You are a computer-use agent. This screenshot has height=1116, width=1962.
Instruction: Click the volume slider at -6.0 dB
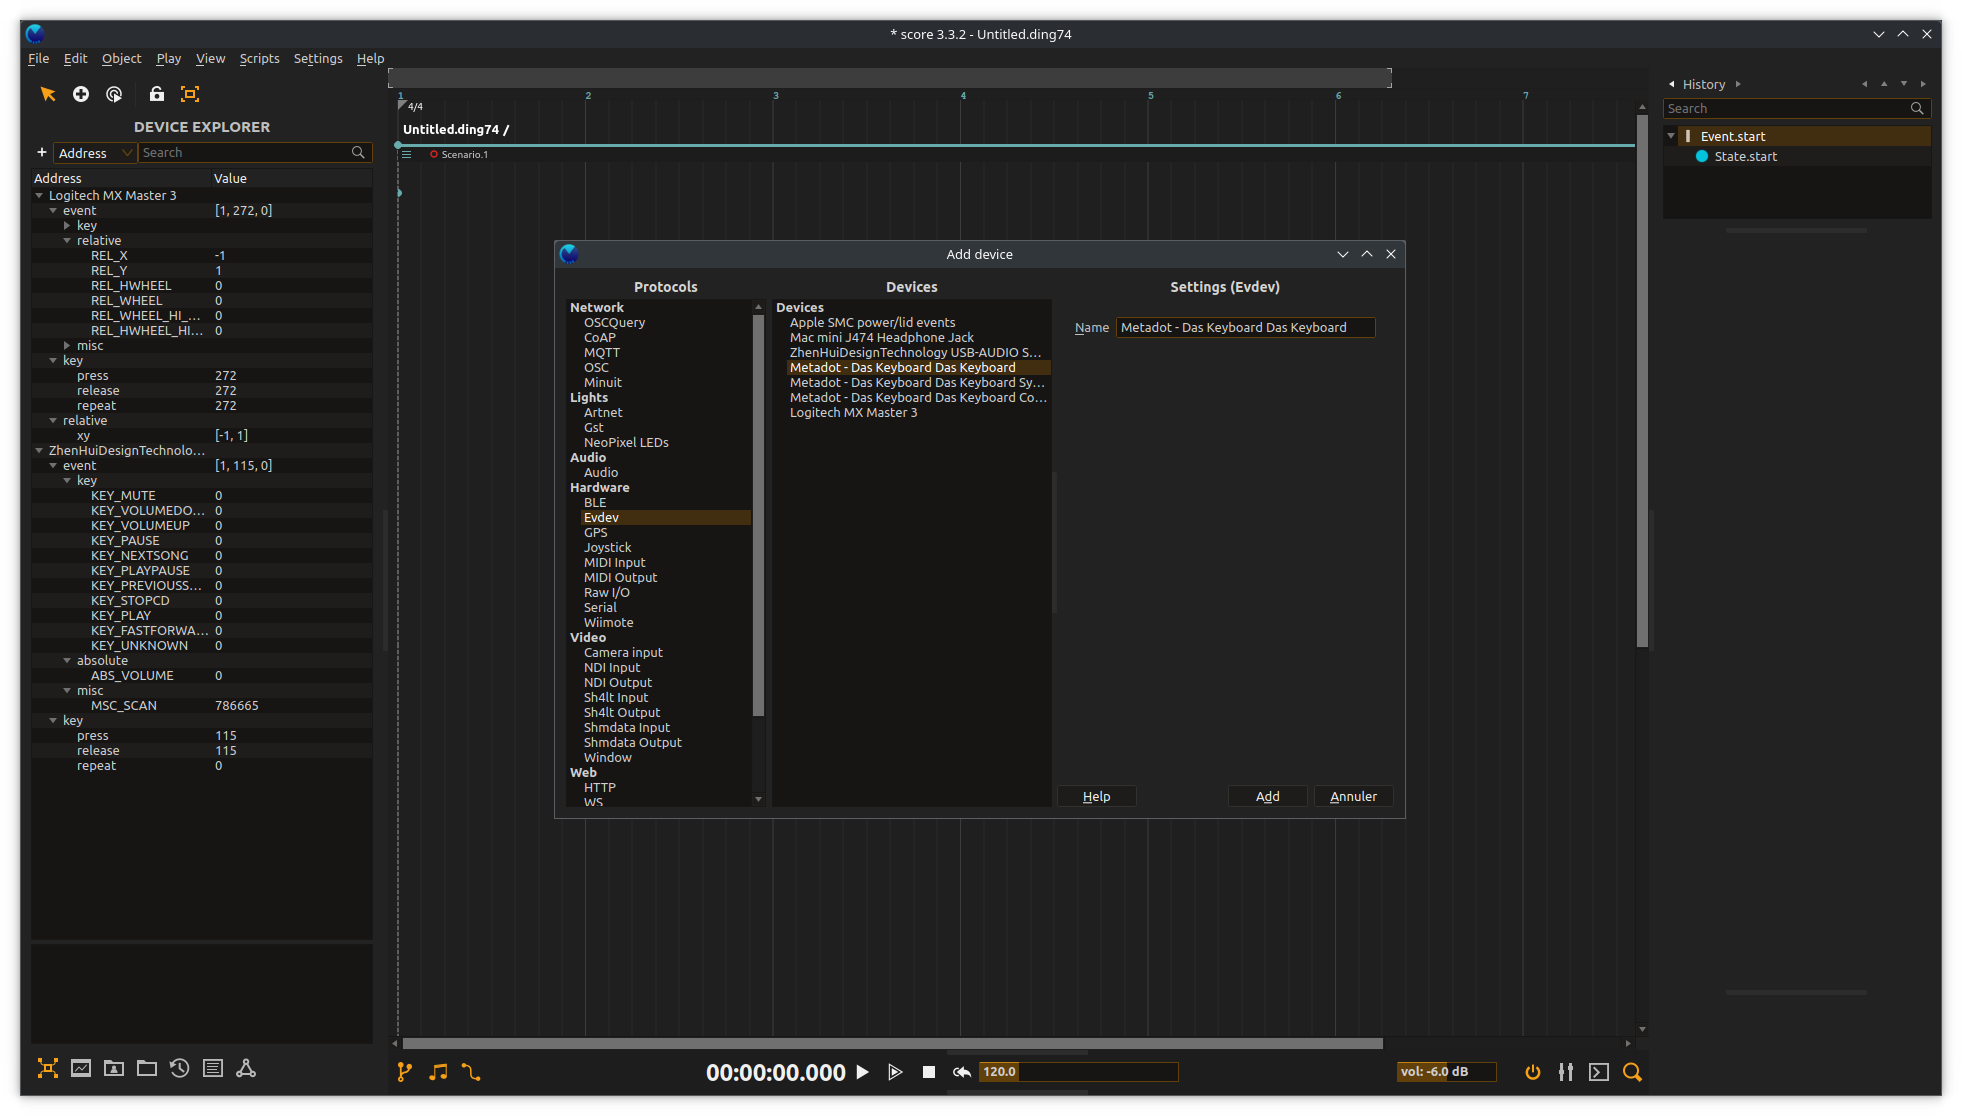point(1434,1070)
